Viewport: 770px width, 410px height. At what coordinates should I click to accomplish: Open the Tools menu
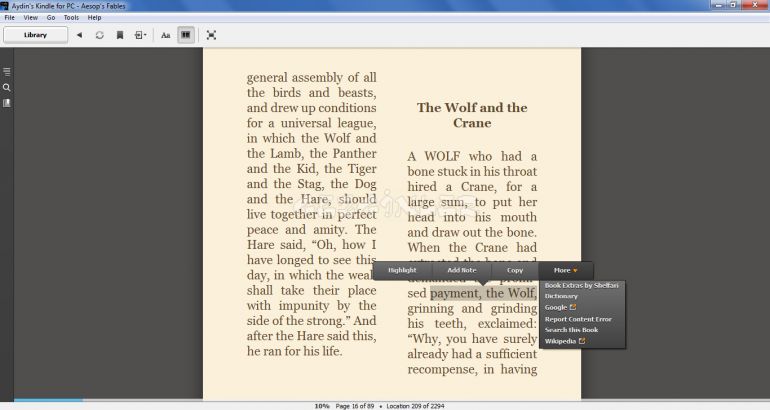pos(71,18)
